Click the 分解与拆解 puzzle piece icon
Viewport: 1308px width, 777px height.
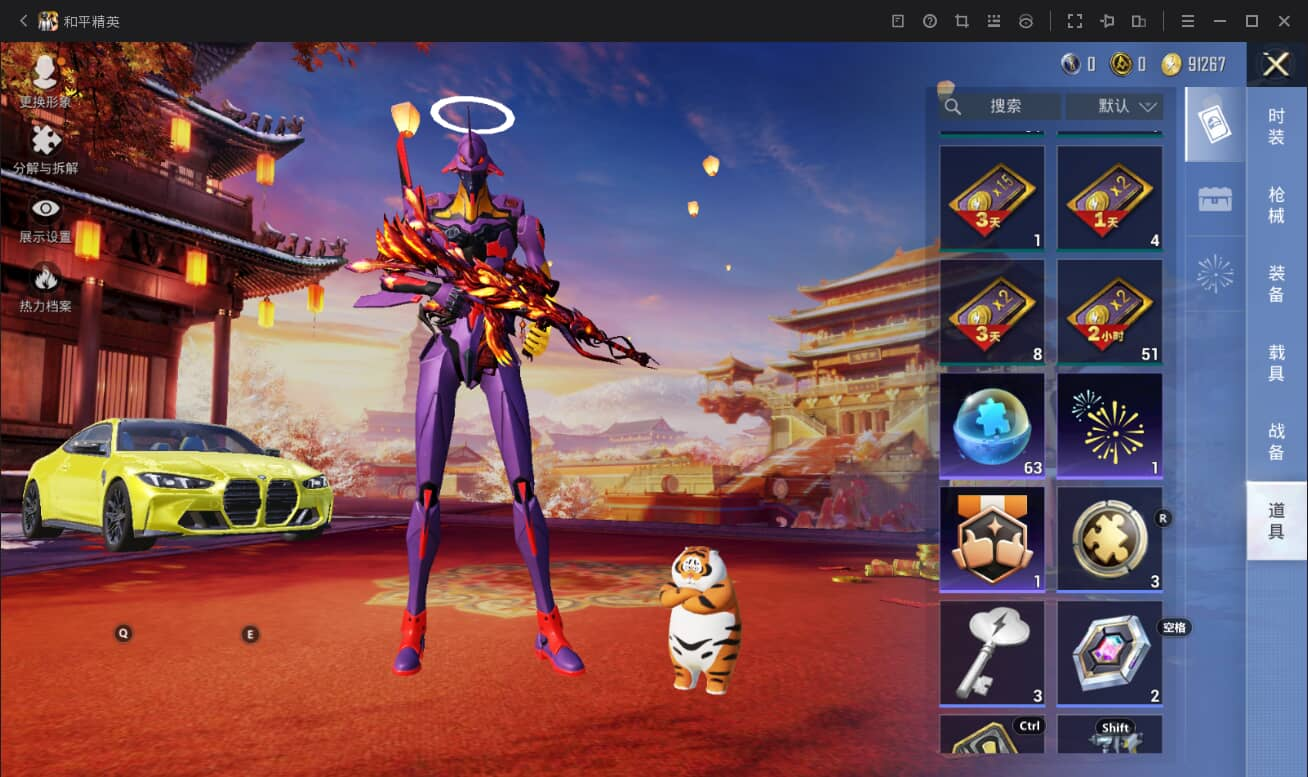pos(45,141)
